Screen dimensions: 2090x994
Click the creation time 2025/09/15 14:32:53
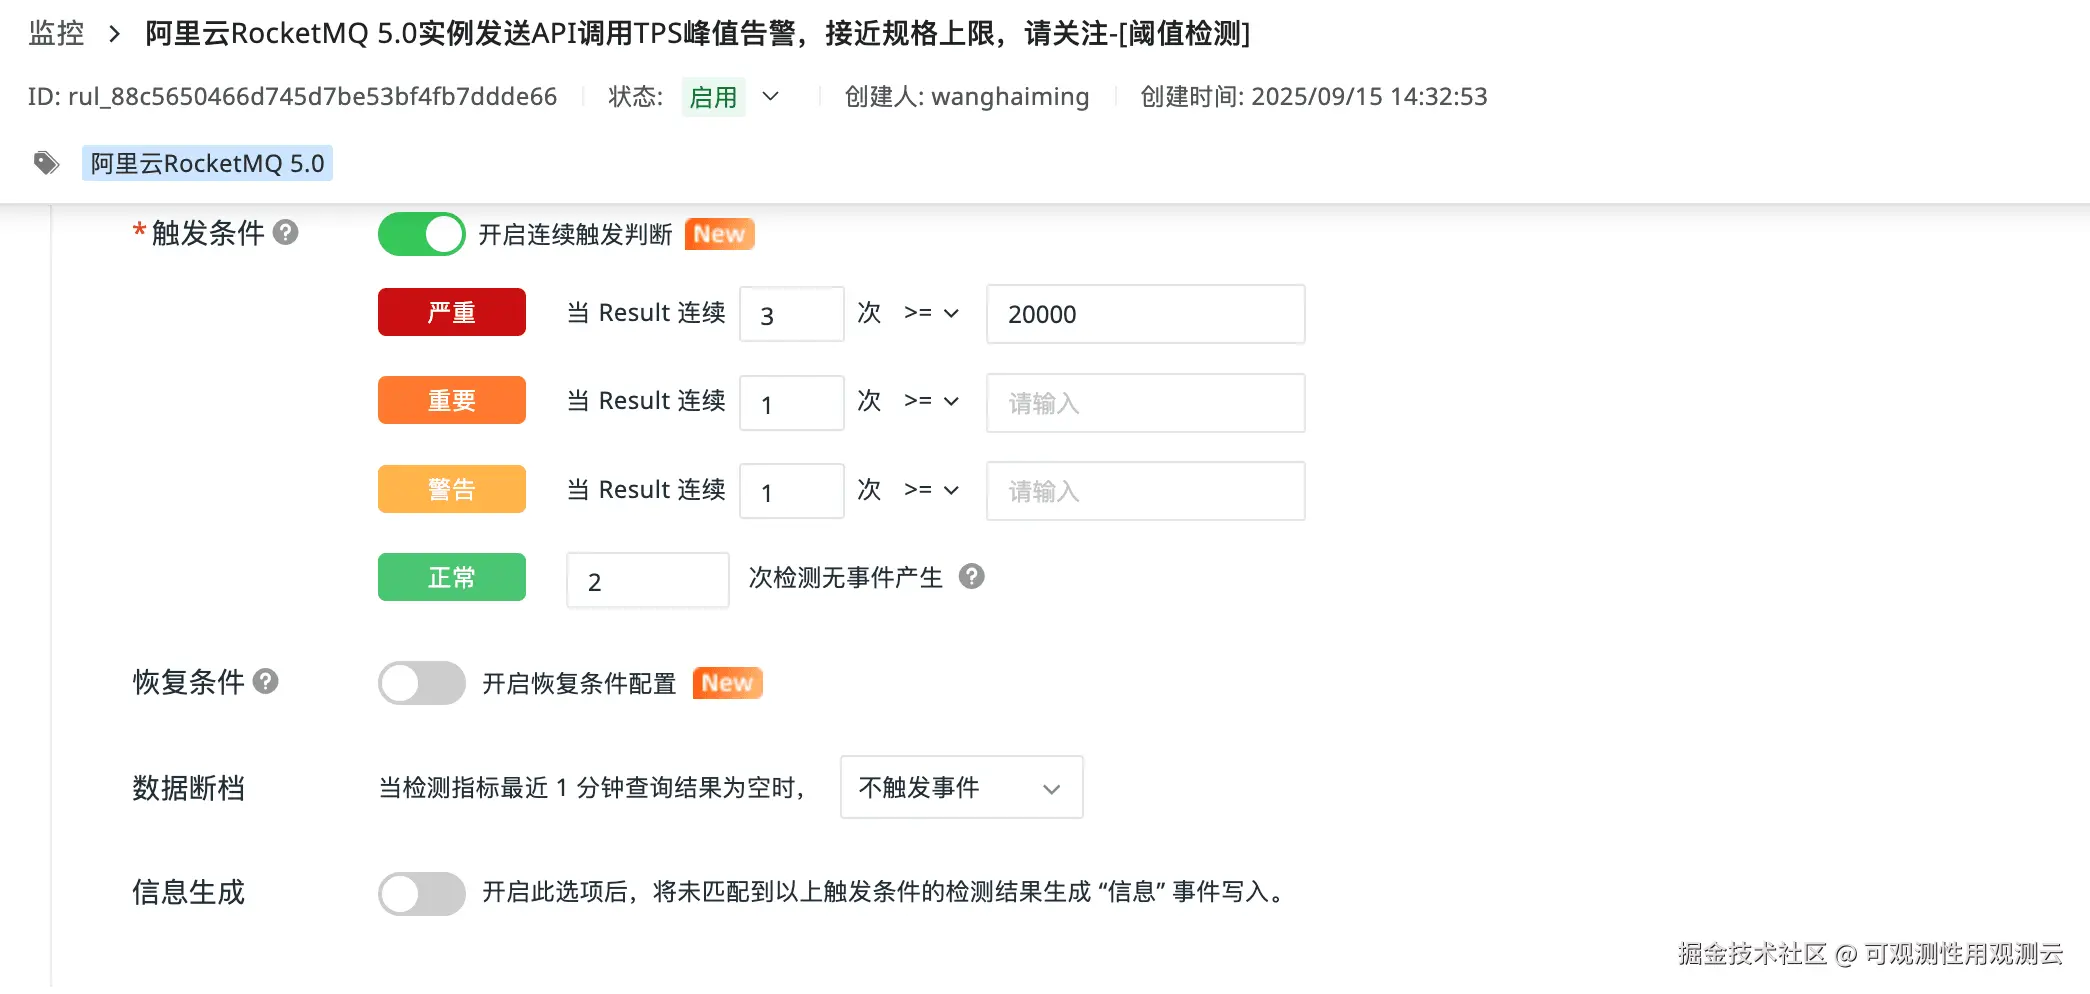click(x=1369, y=97)
